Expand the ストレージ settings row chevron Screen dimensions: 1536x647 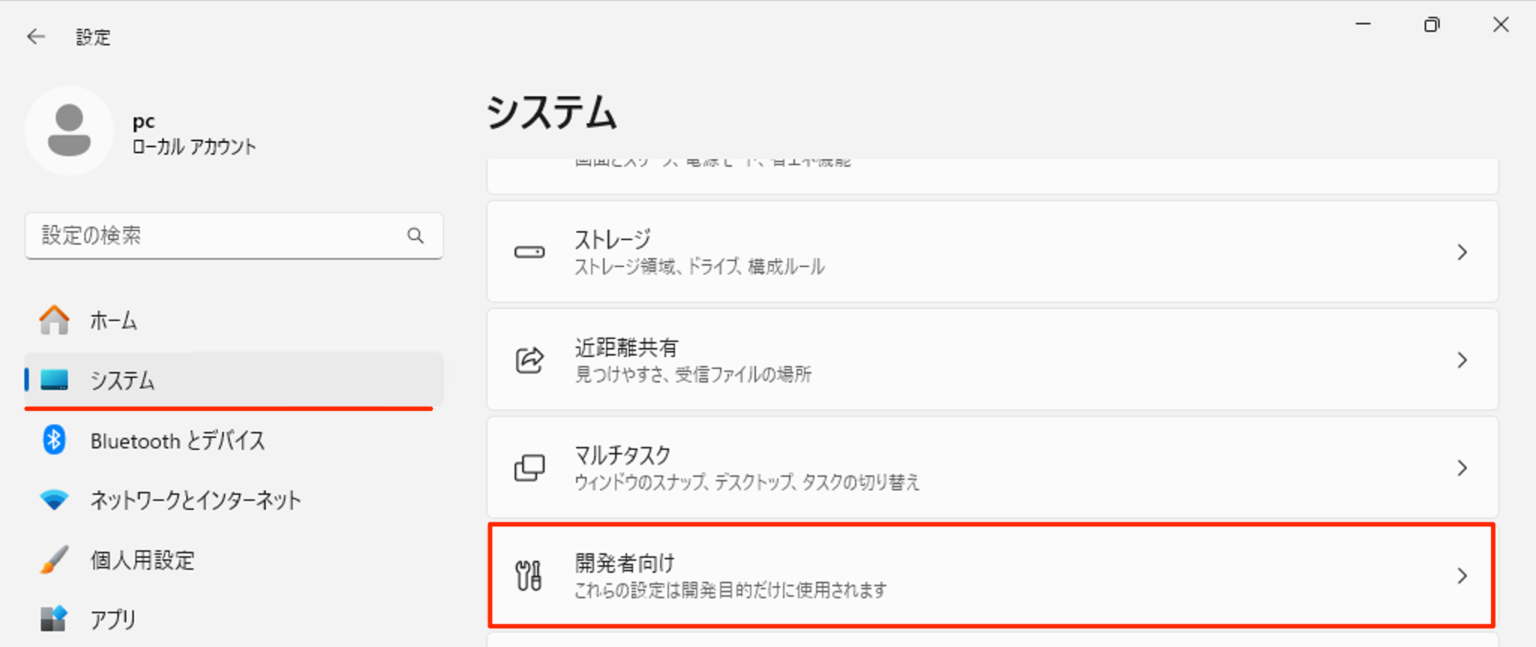coord(1462,252)
